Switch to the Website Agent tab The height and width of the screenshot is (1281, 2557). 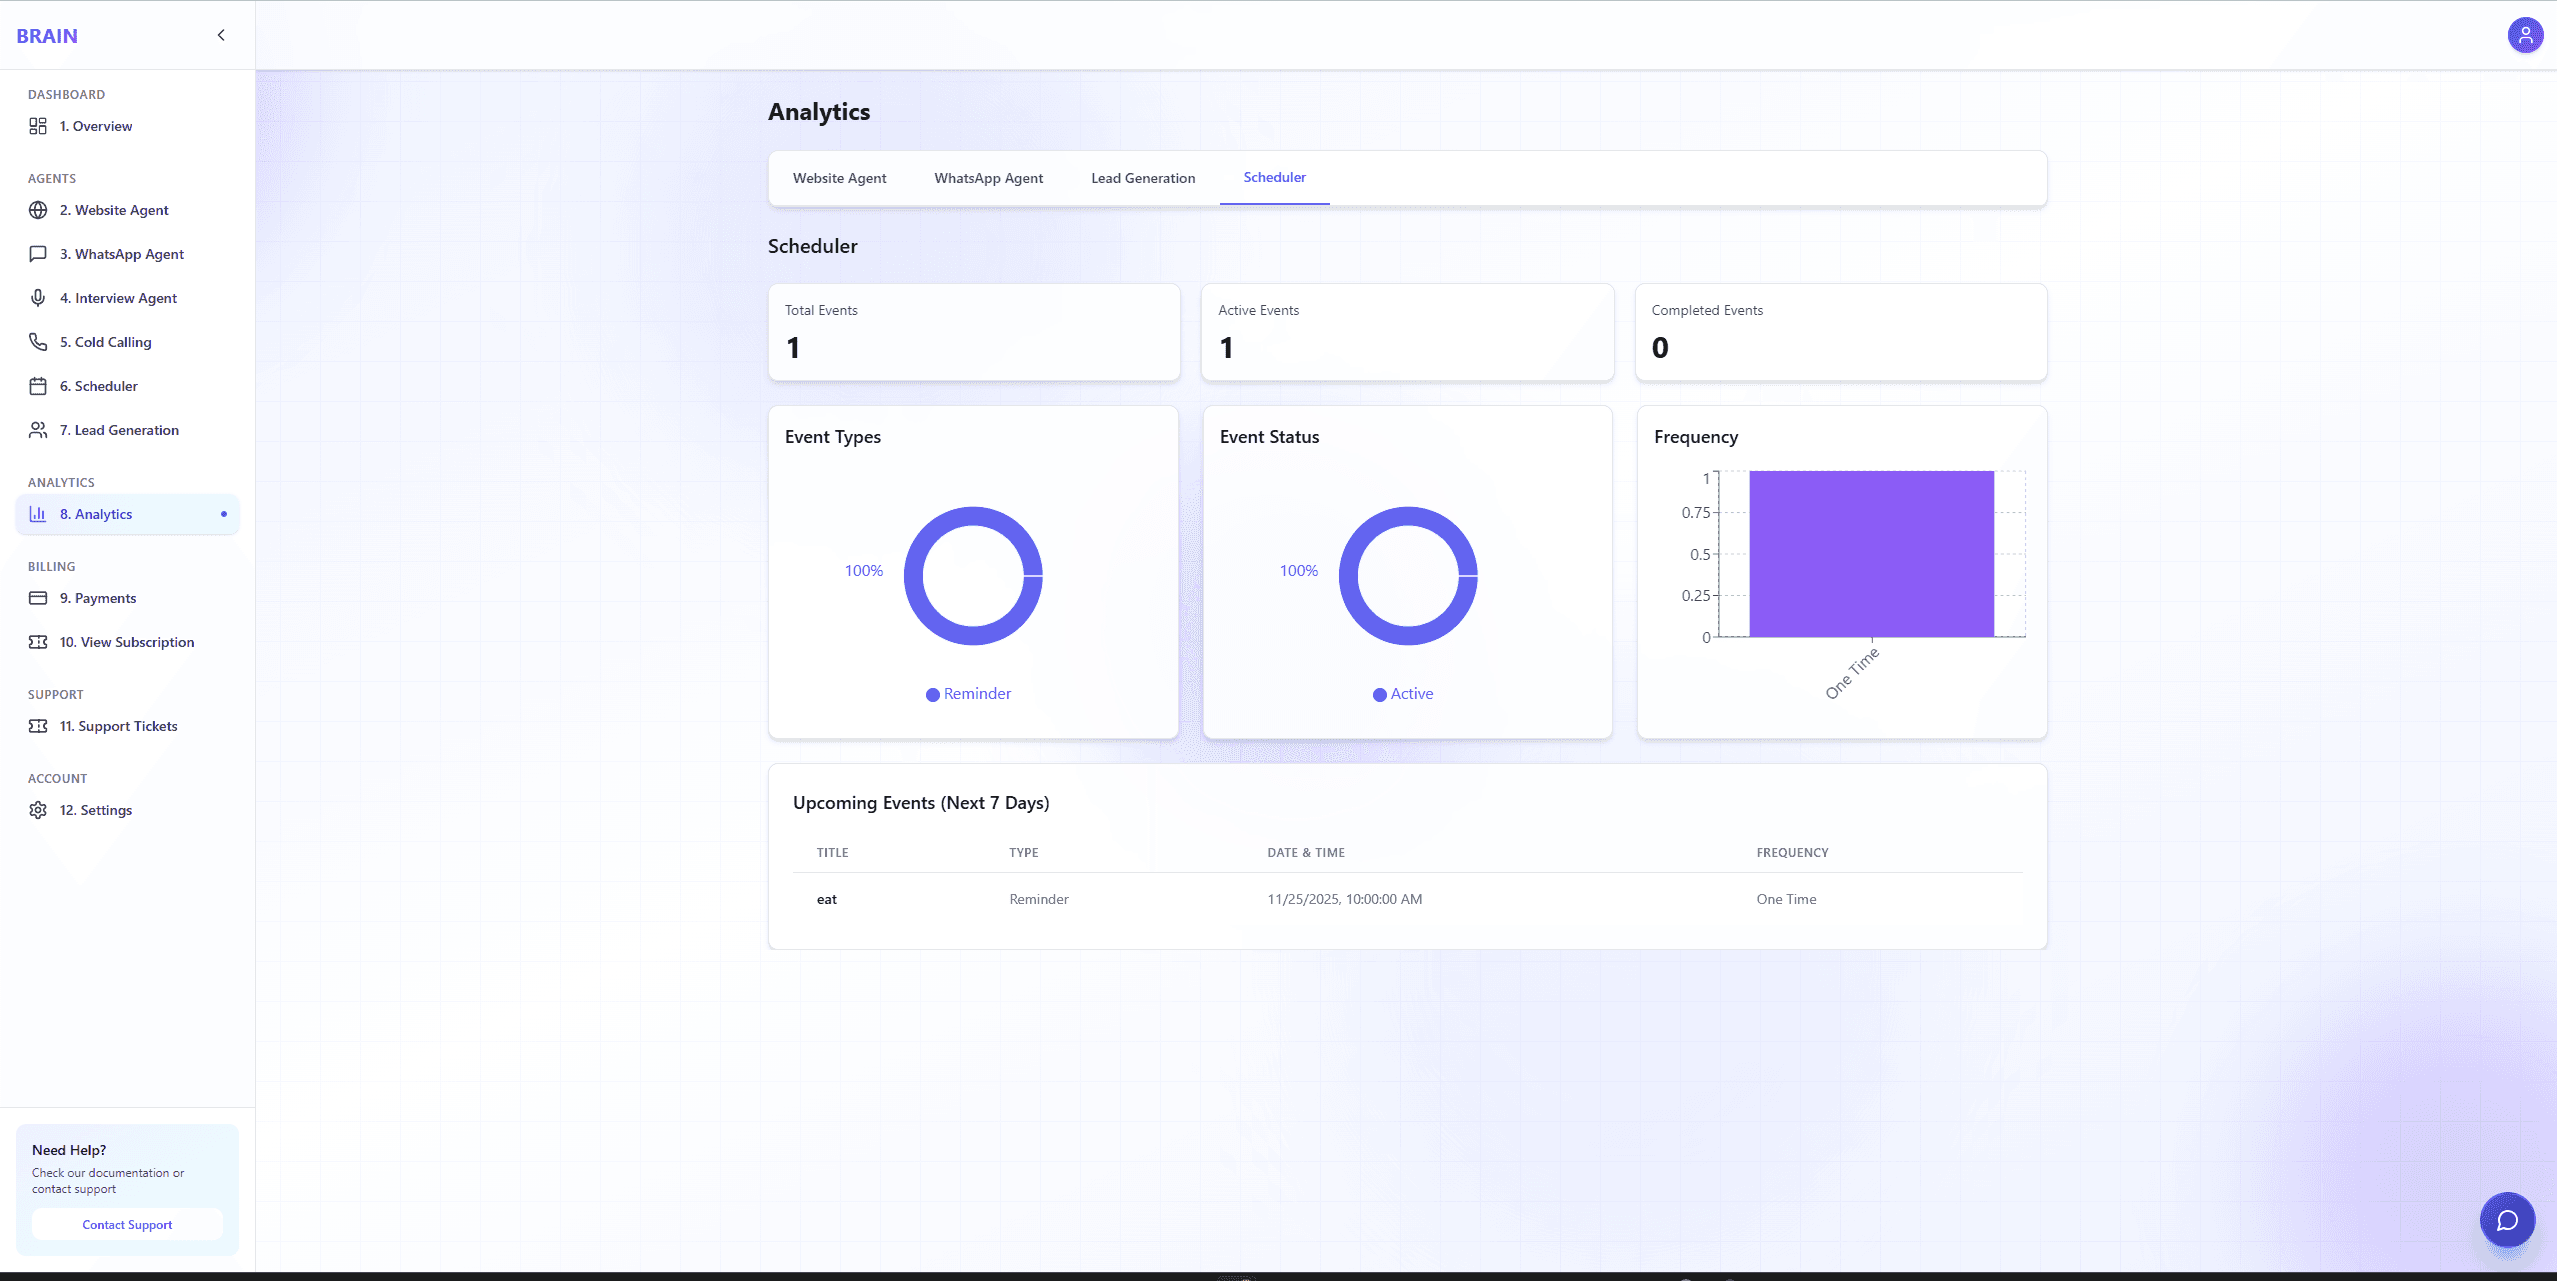[839, 178]
